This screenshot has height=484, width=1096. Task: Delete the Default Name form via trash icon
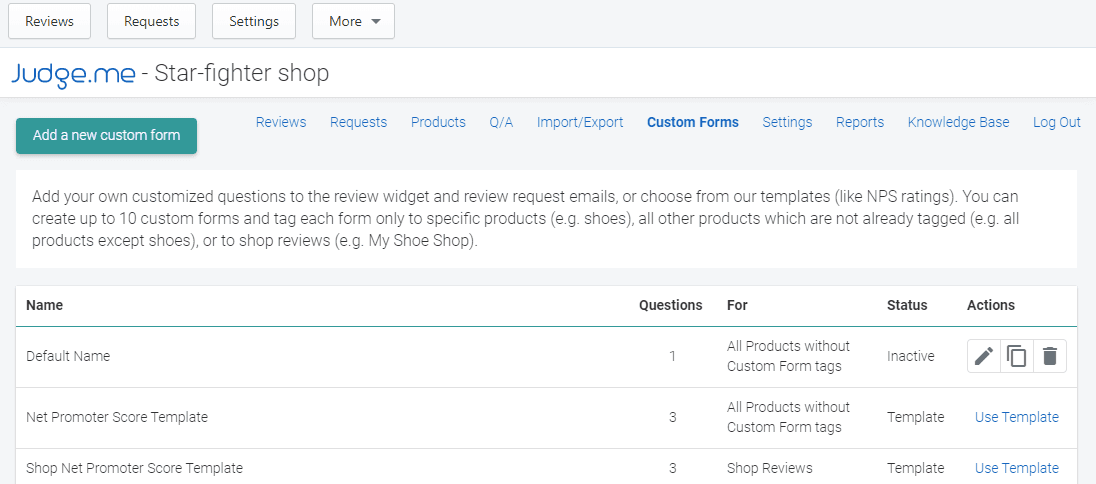click(1049, 356)
